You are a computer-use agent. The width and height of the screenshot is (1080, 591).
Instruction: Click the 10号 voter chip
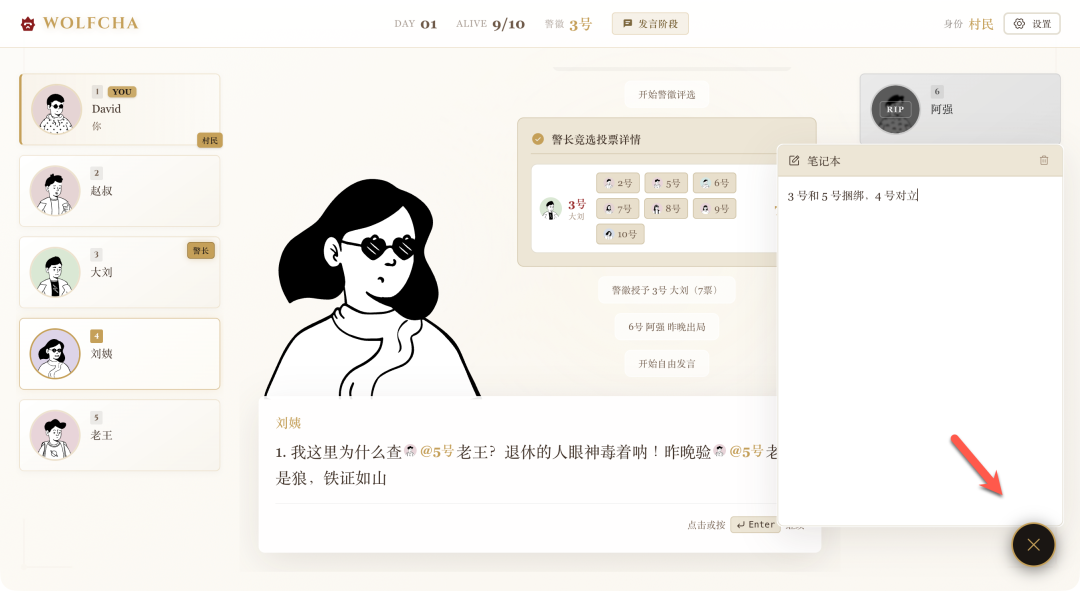(x=621, y=234)
